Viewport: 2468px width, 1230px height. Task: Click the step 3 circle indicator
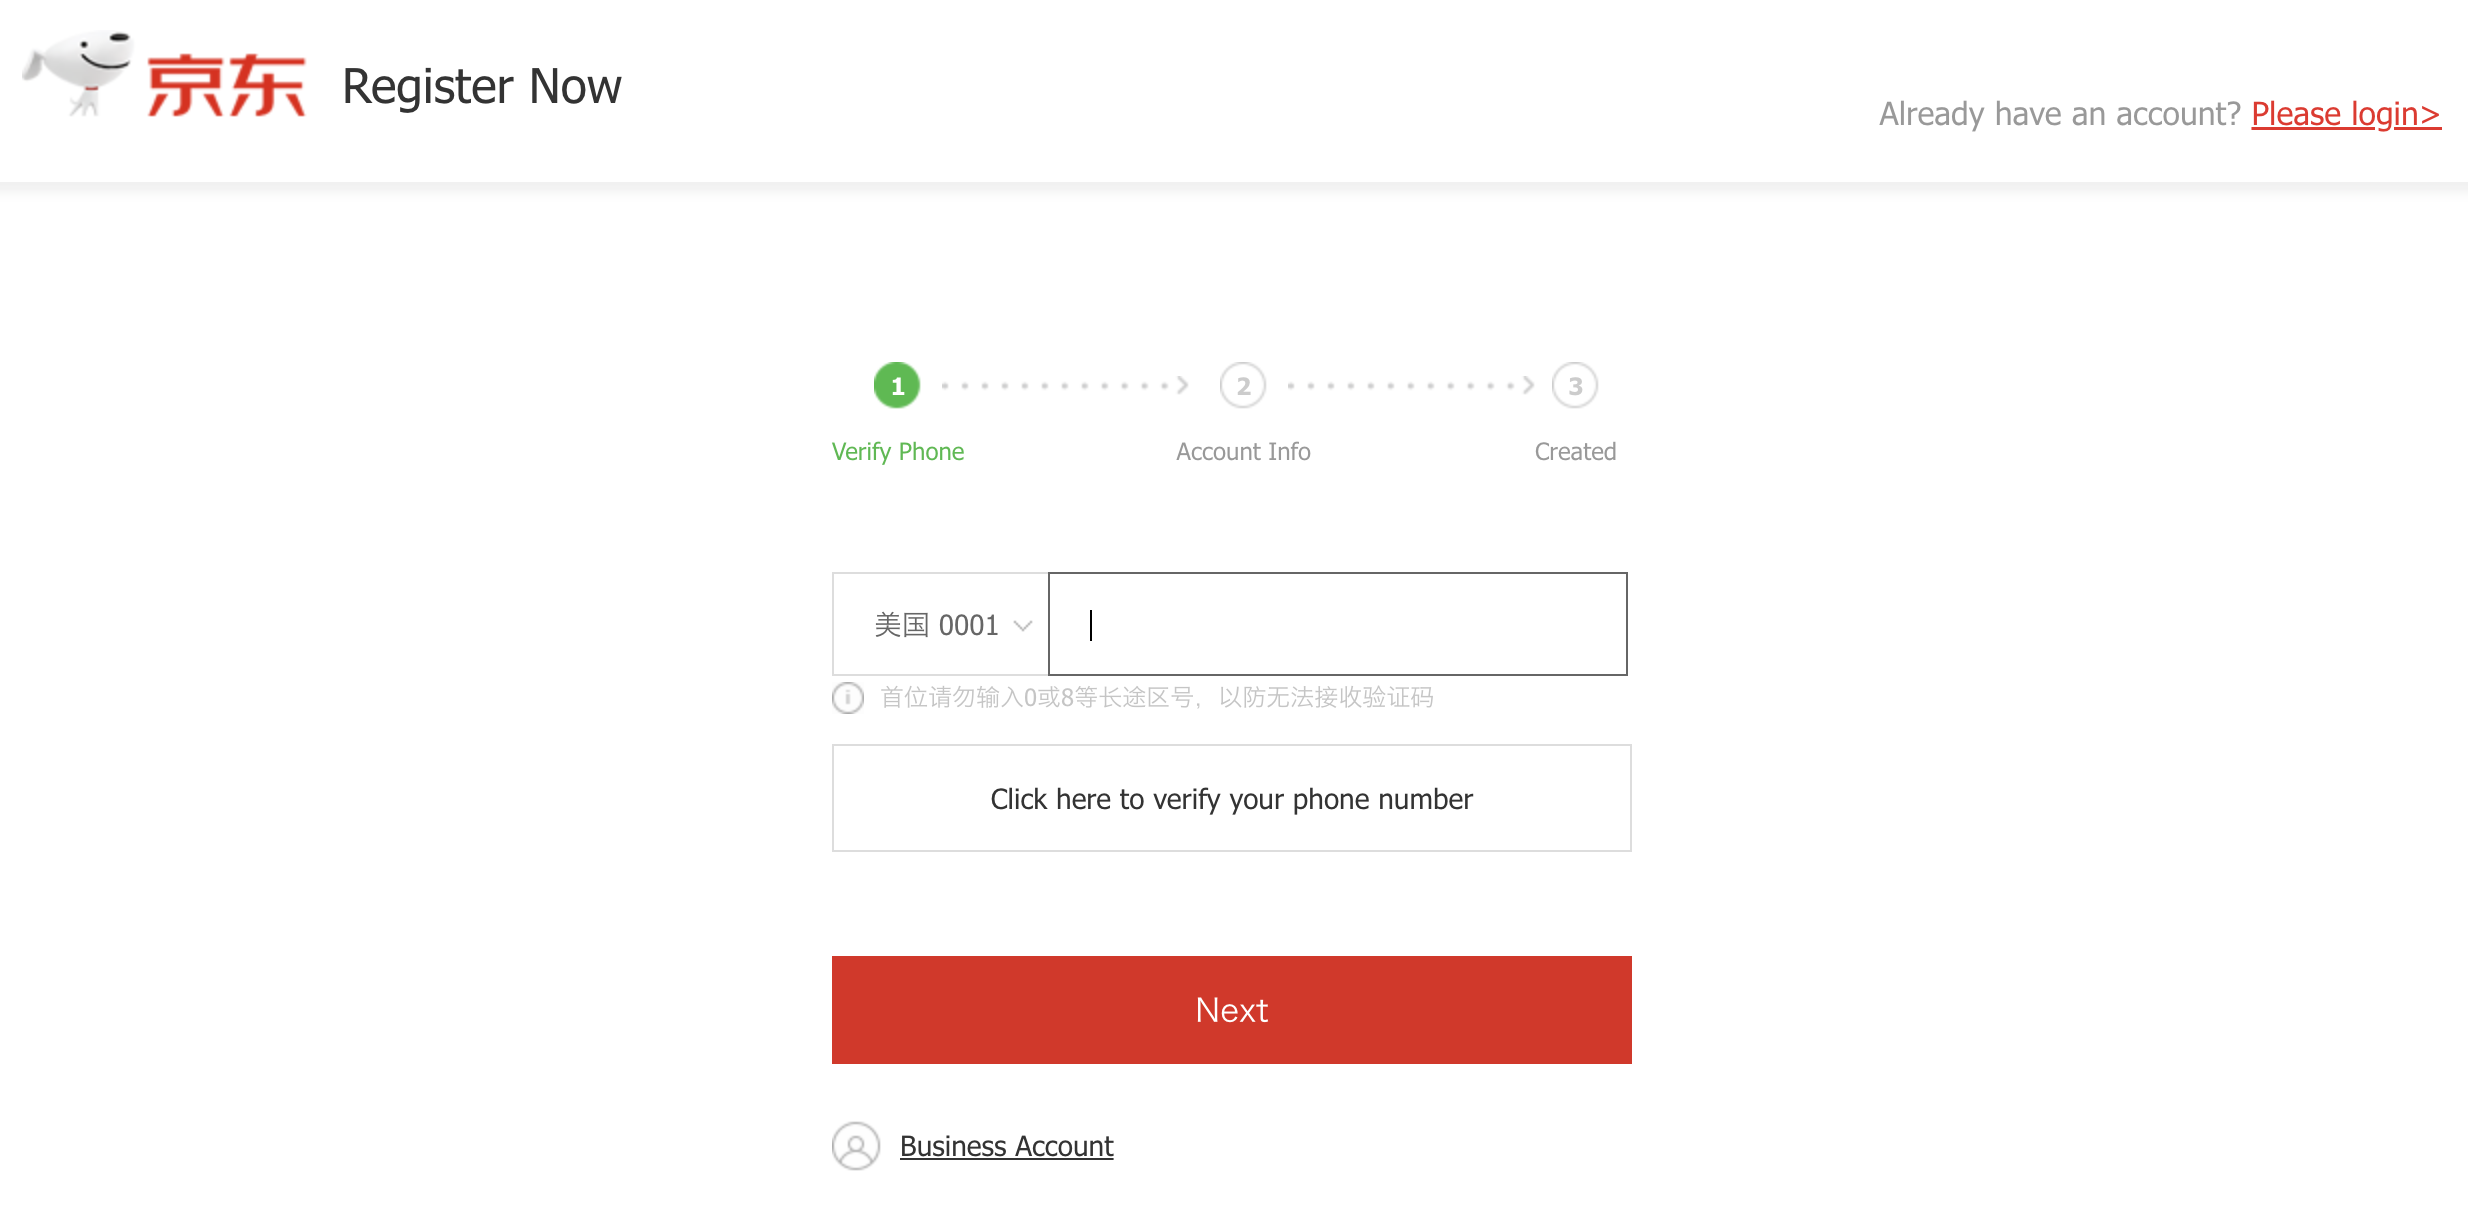tap(1575, 385)
